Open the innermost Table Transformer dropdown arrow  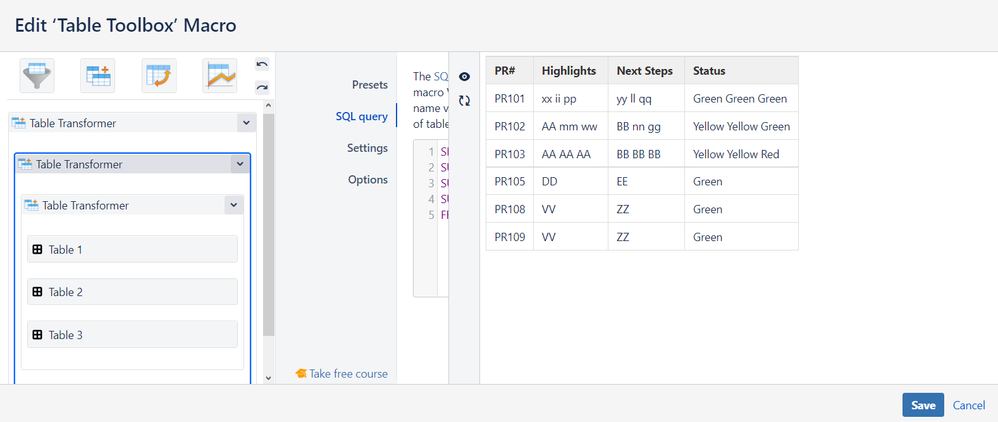point(234,205)
